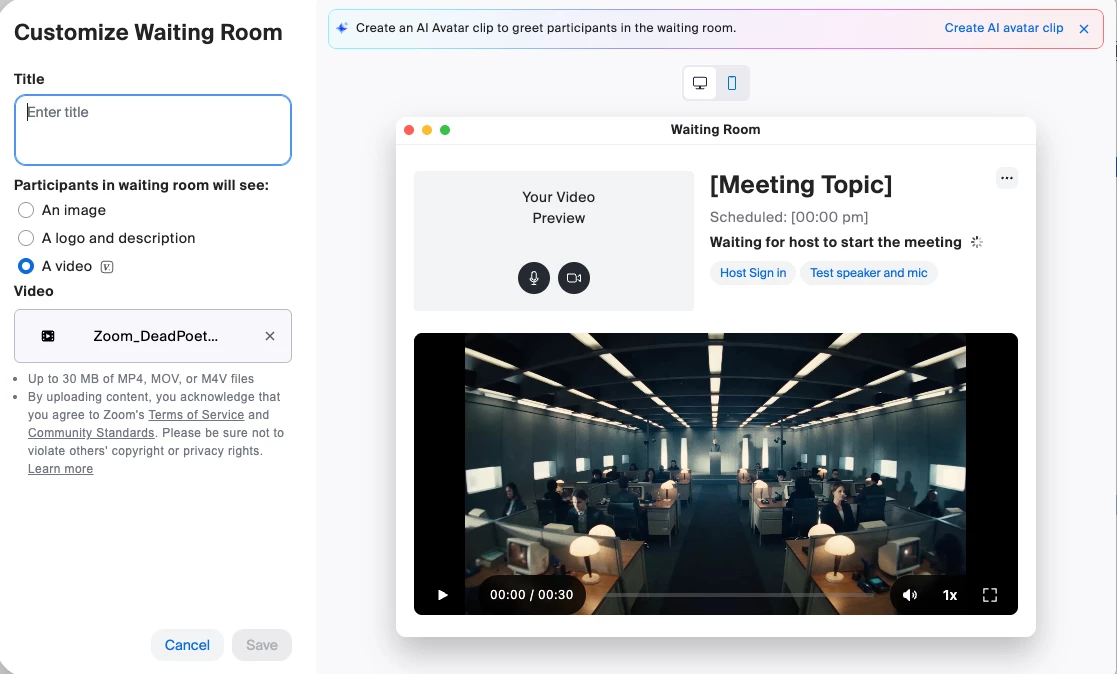Click the green maximize dot of preview window
Image resolution: width=1117 pixels, height=674 pixels.
445,130
